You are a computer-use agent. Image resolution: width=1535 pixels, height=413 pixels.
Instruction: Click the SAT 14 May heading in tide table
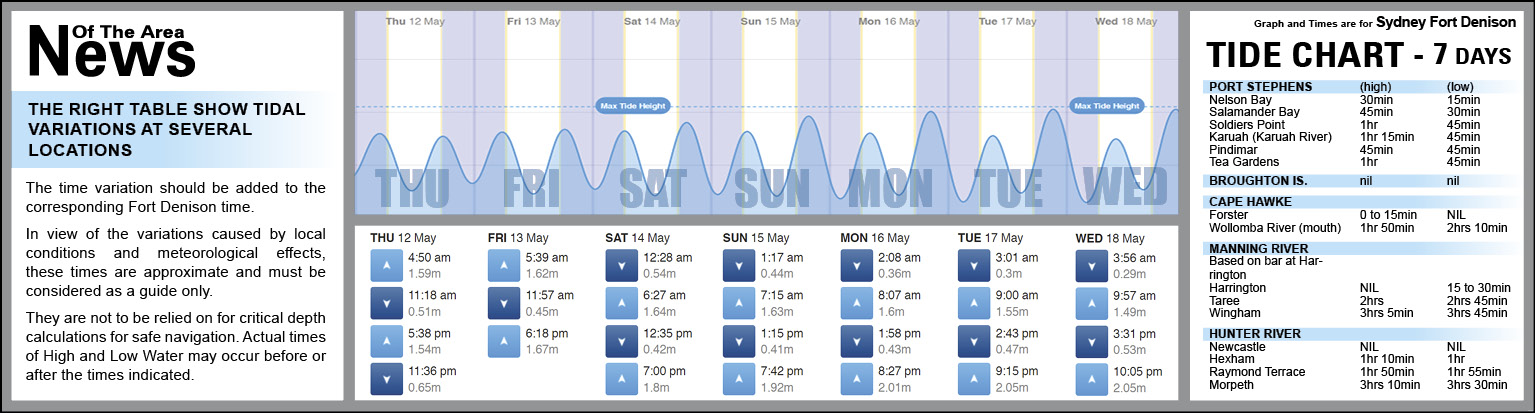[638, 238]
